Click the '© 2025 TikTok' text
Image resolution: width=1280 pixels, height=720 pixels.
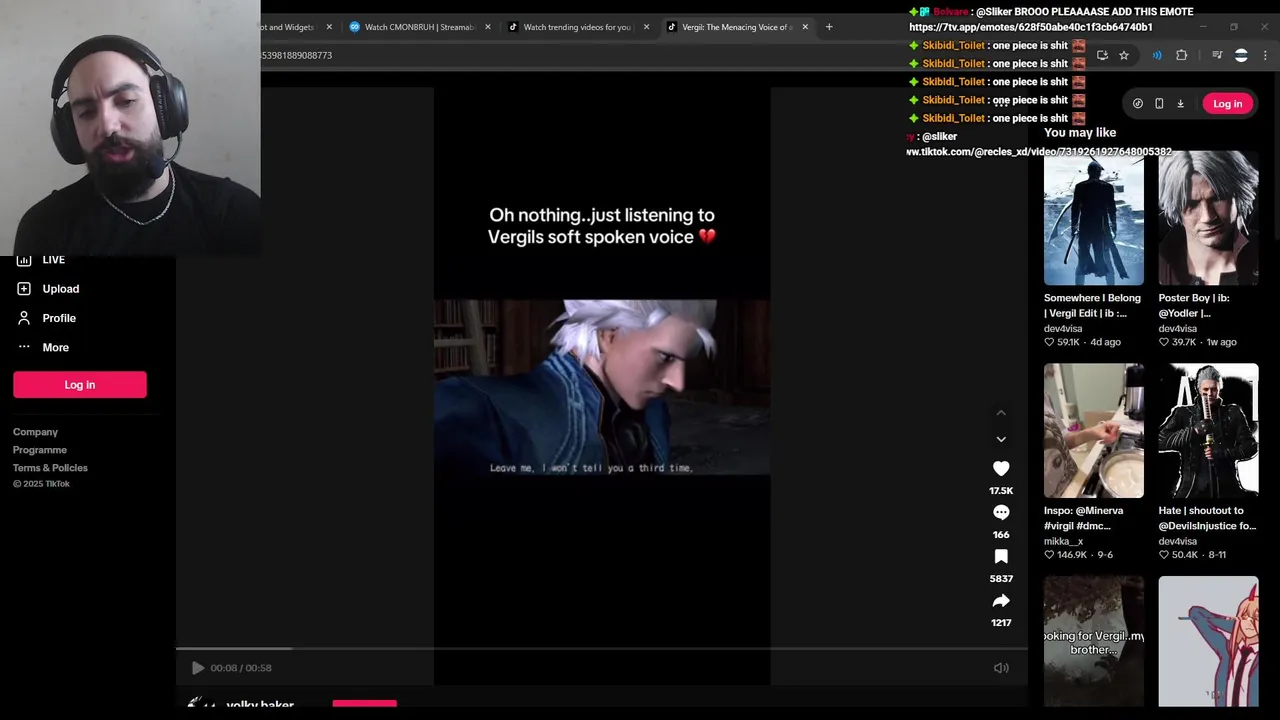41,484
